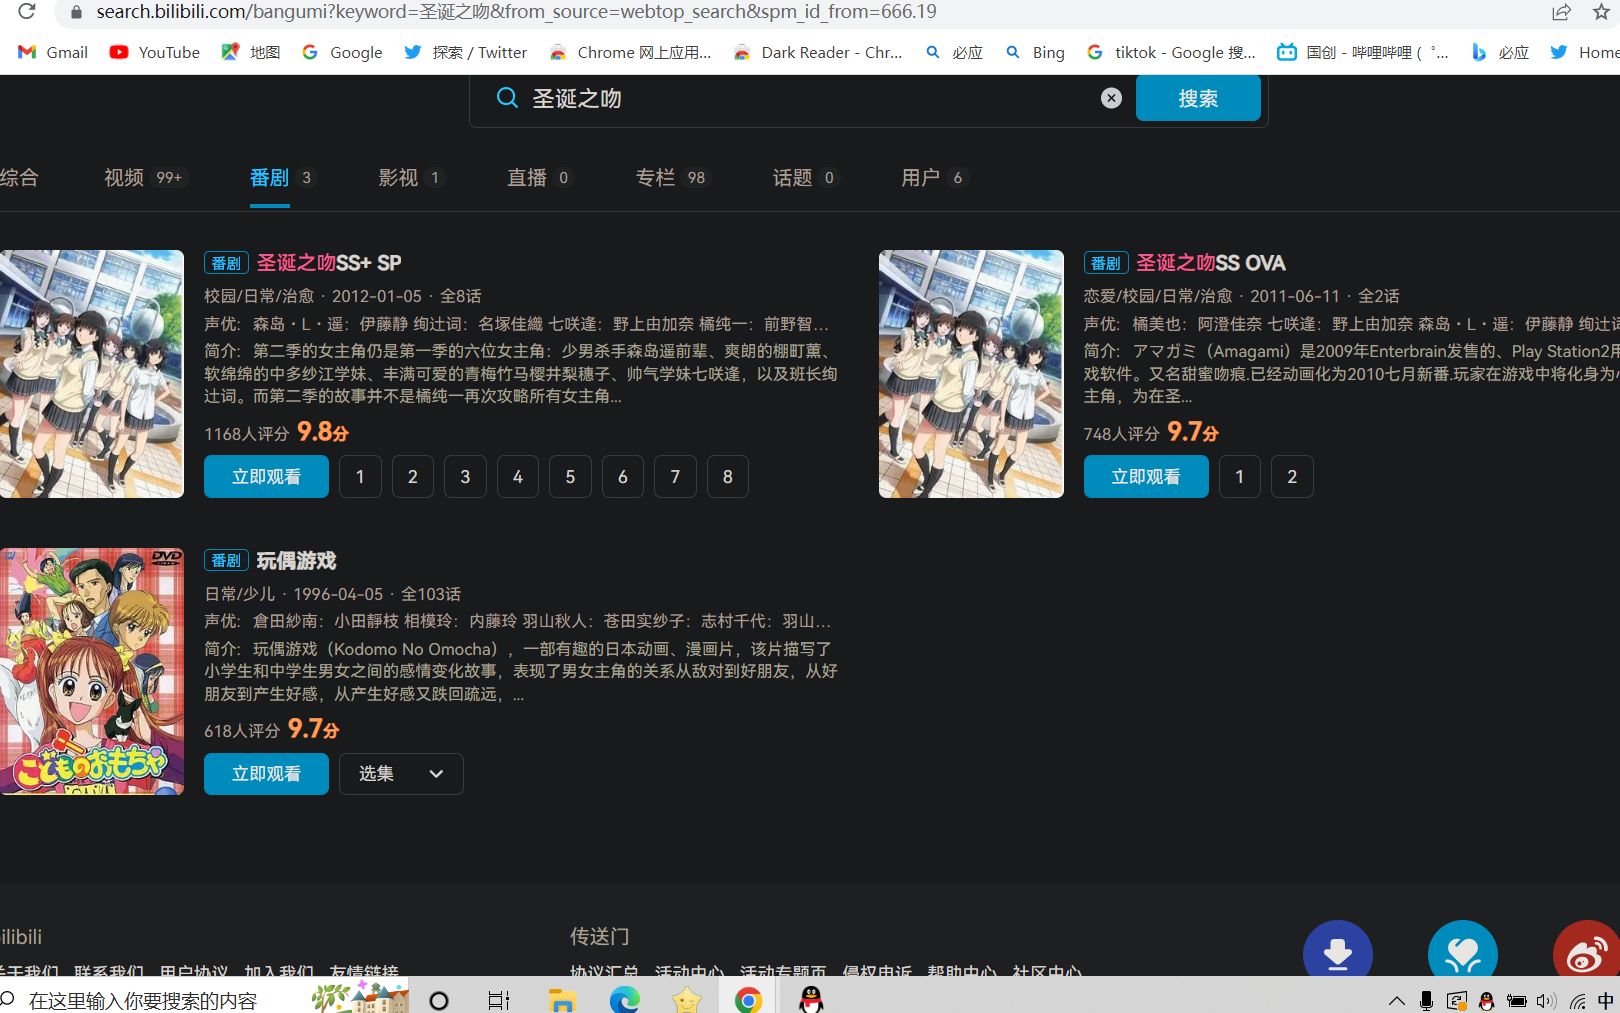
Task: Show hidden system tray icons
Action: 1397,1001
